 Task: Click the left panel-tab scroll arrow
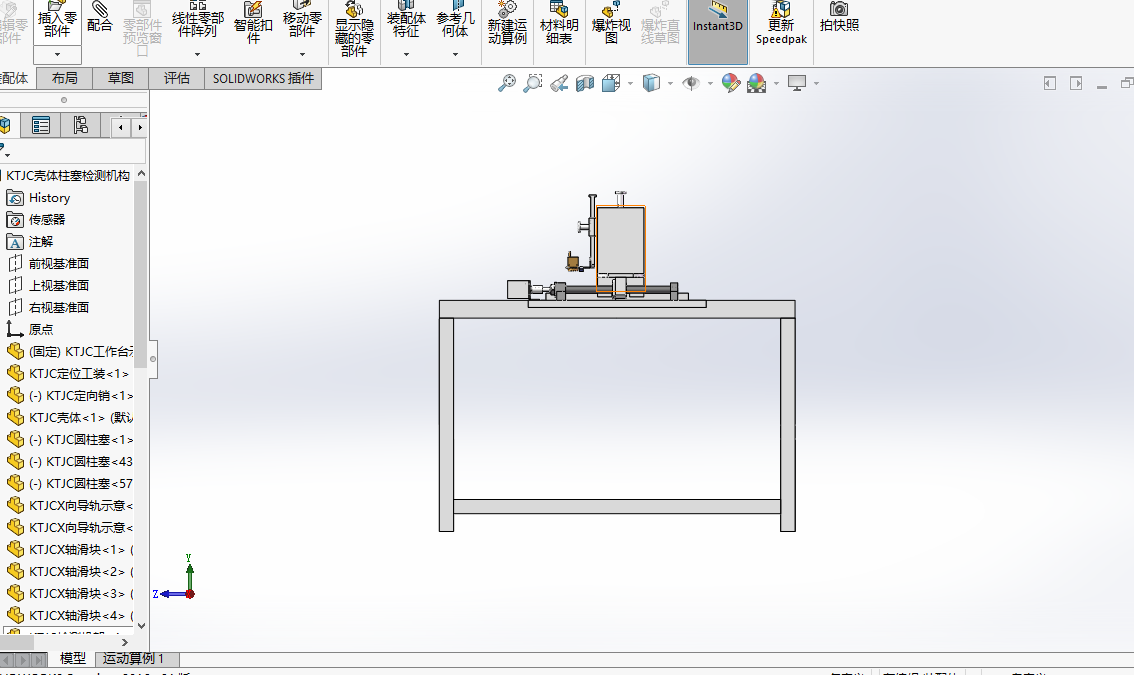tap(121, 128)
